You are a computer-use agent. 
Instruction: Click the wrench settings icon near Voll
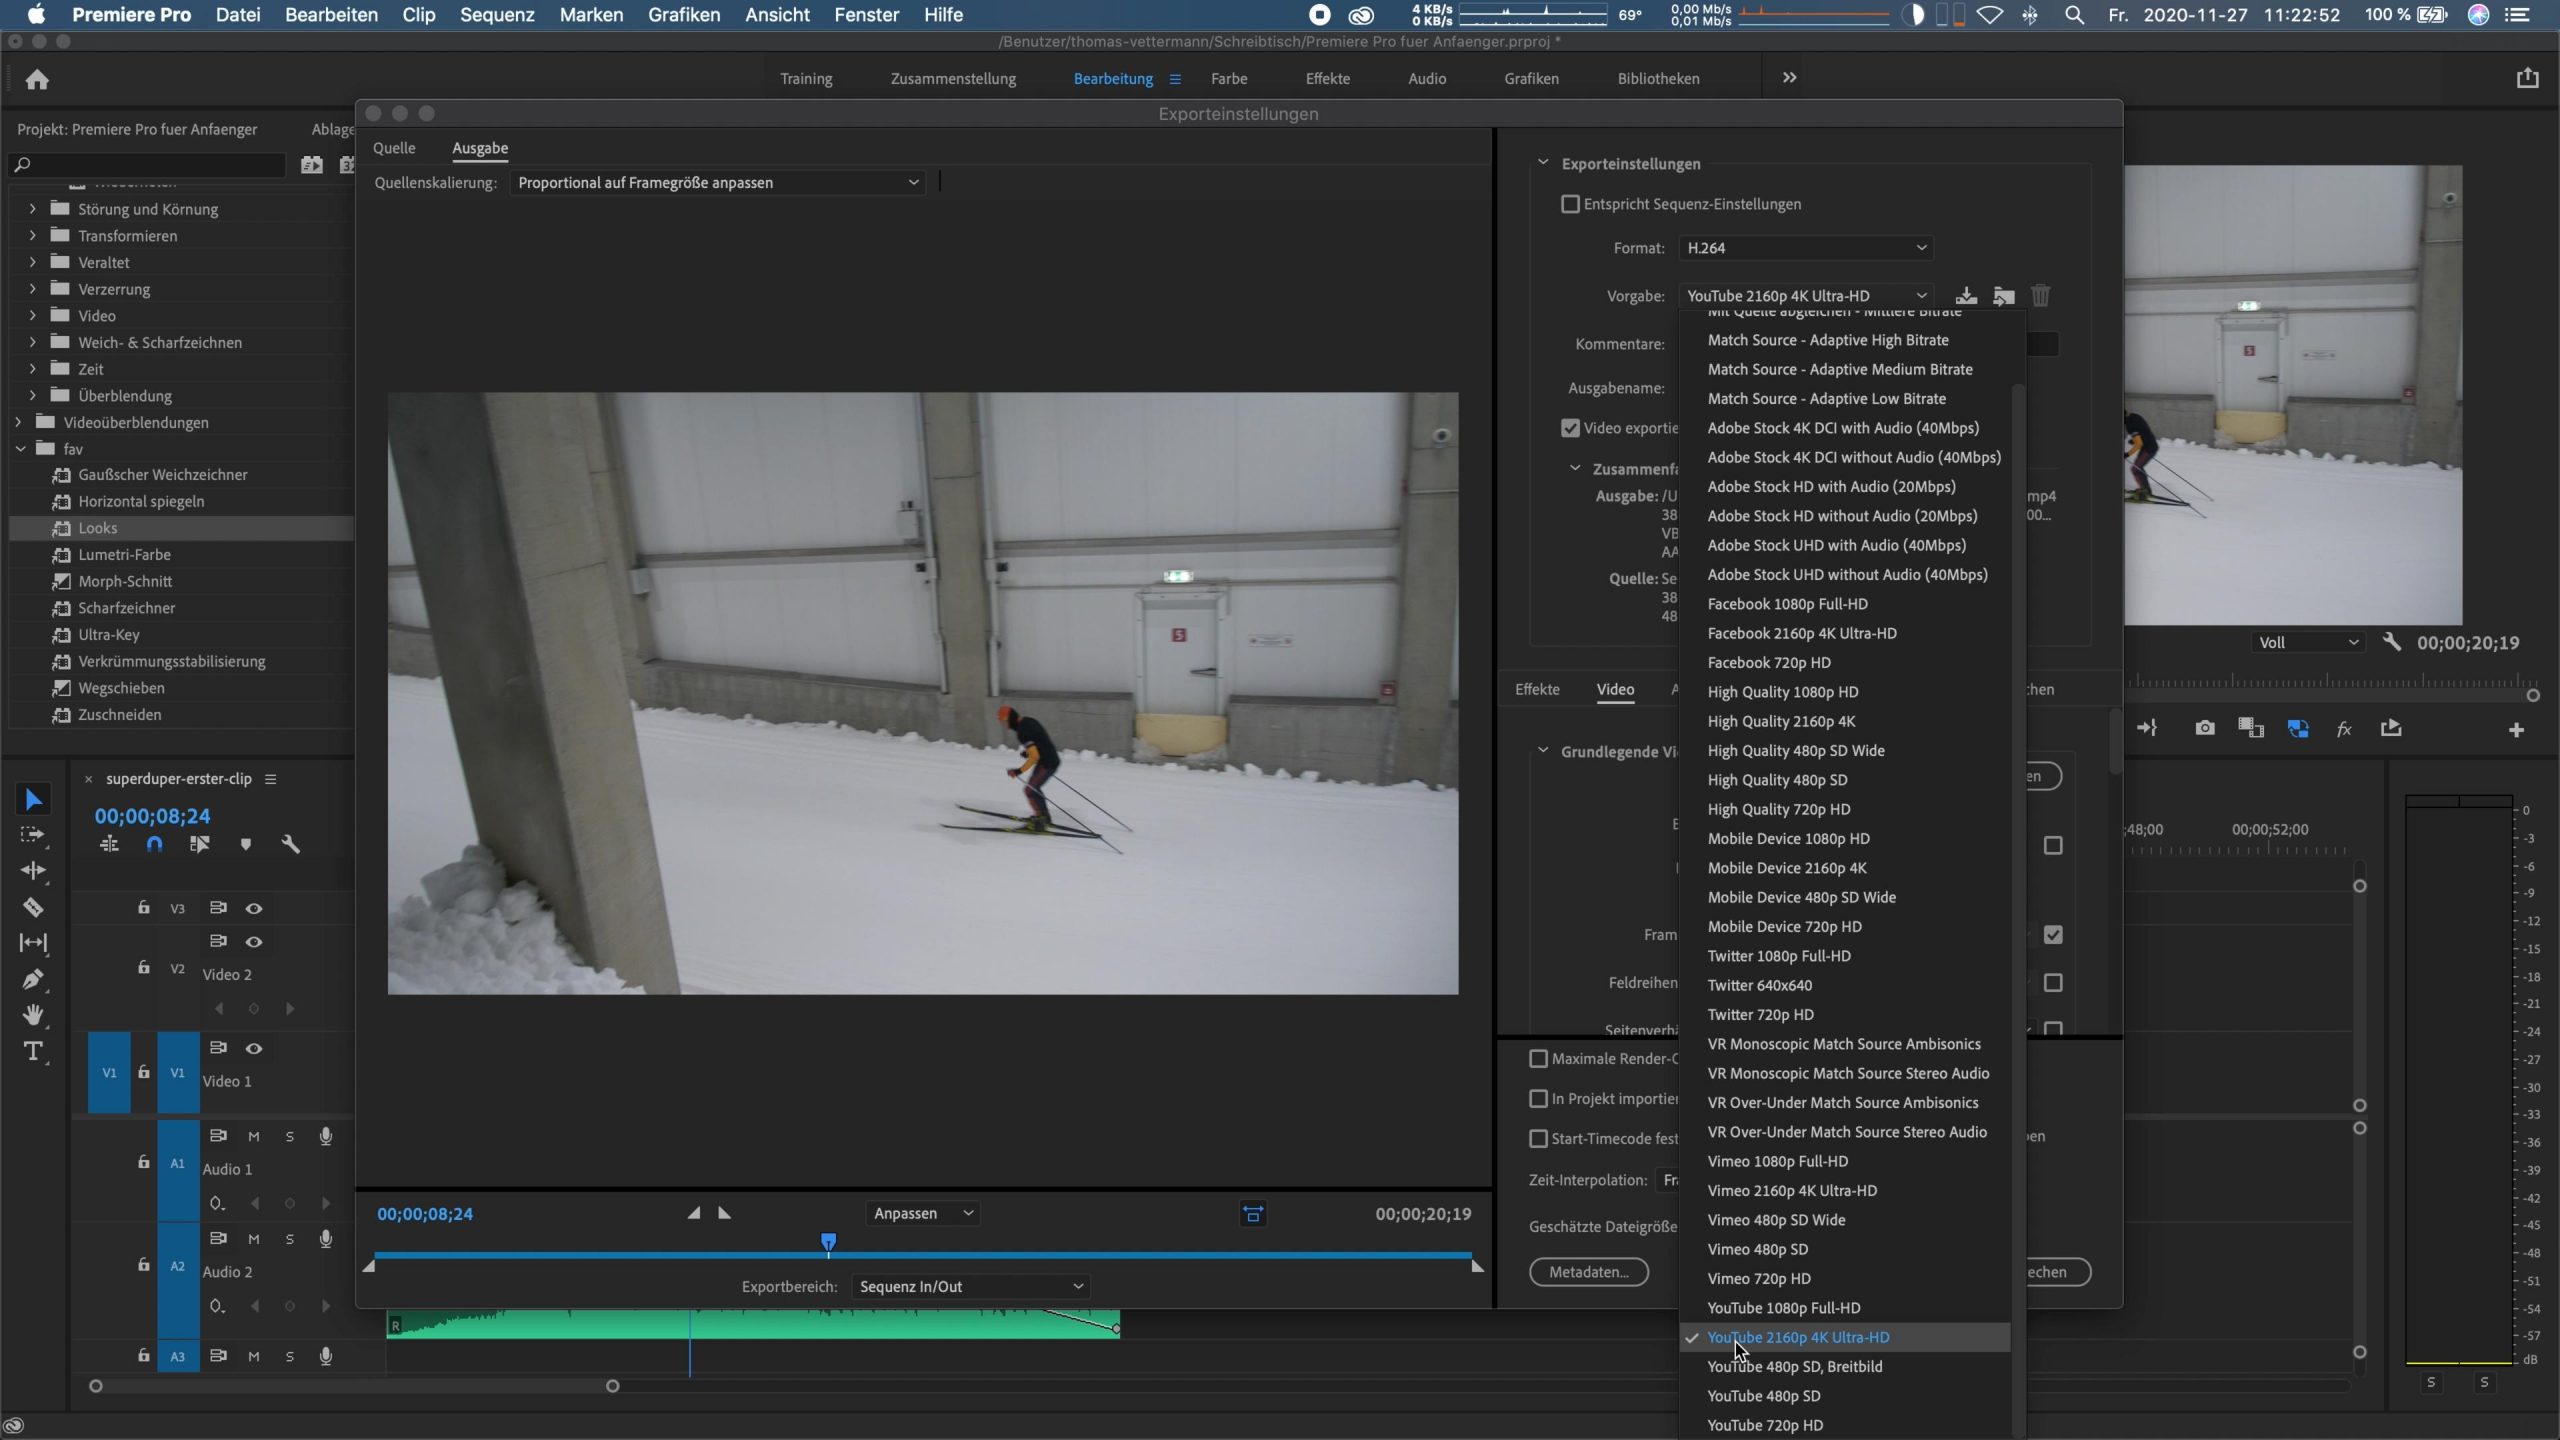pos(2392,642)
